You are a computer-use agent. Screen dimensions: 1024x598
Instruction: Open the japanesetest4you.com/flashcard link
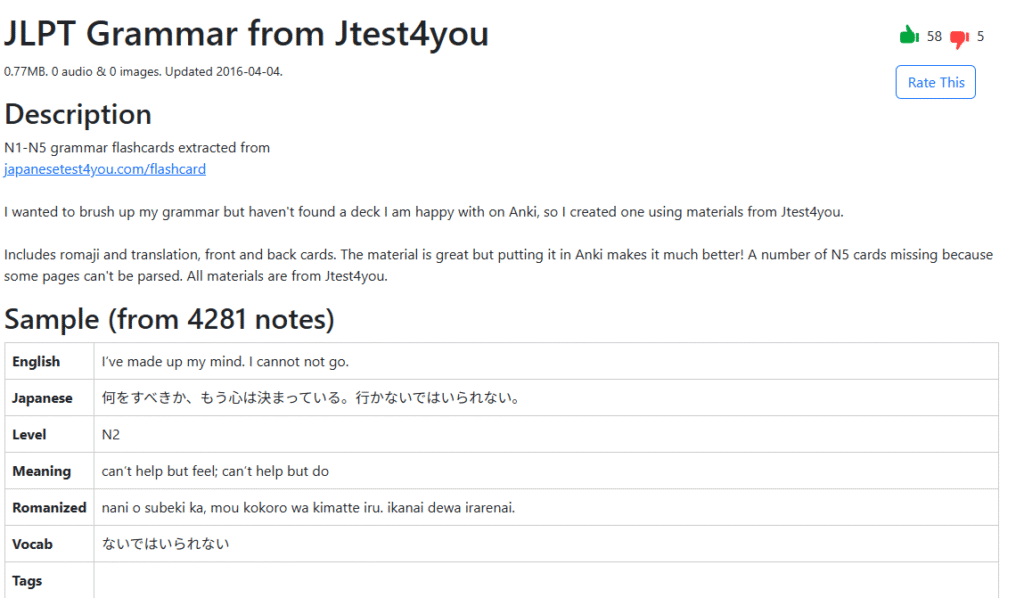[x=104, y=169]
